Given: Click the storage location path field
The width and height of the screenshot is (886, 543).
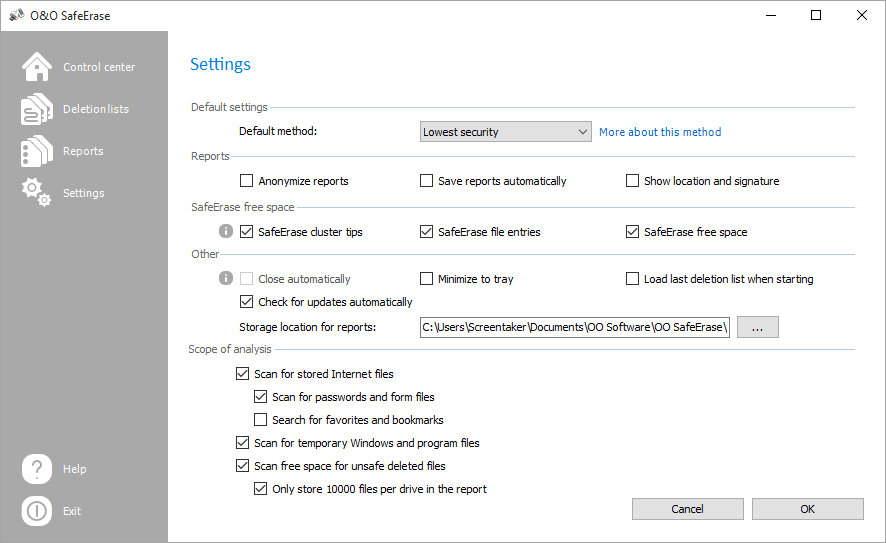Looking at the screenshot, I should [x=575, y=327].
